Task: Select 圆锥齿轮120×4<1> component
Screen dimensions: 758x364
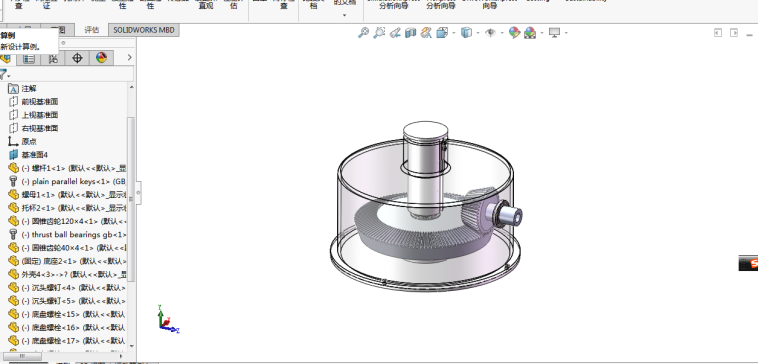Action: pyautogui.click(x=73, y=221)
